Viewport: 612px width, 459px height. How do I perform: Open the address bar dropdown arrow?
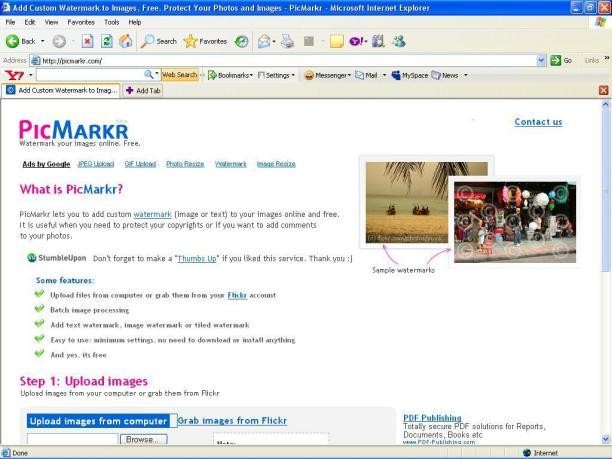pos(541,60)
